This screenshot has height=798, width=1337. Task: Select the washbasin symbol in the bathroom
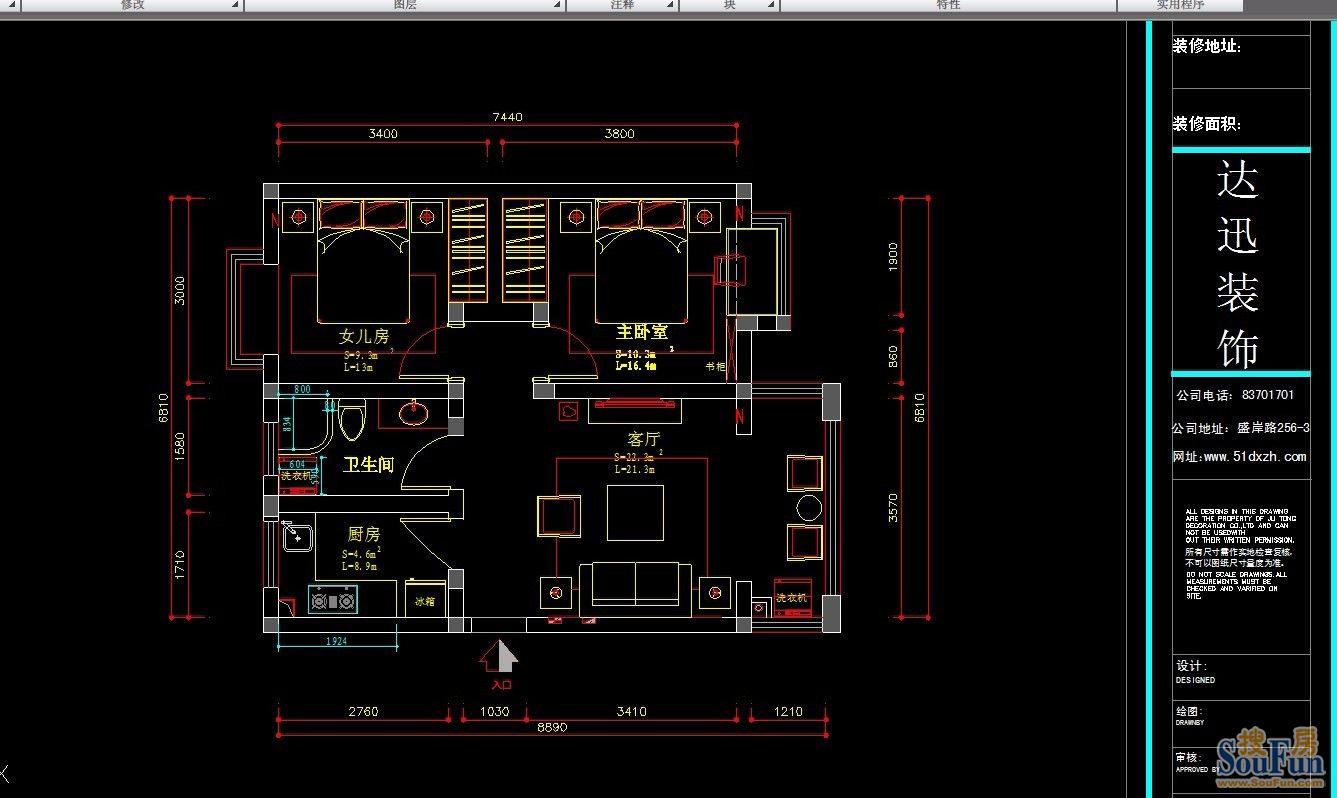414,411
